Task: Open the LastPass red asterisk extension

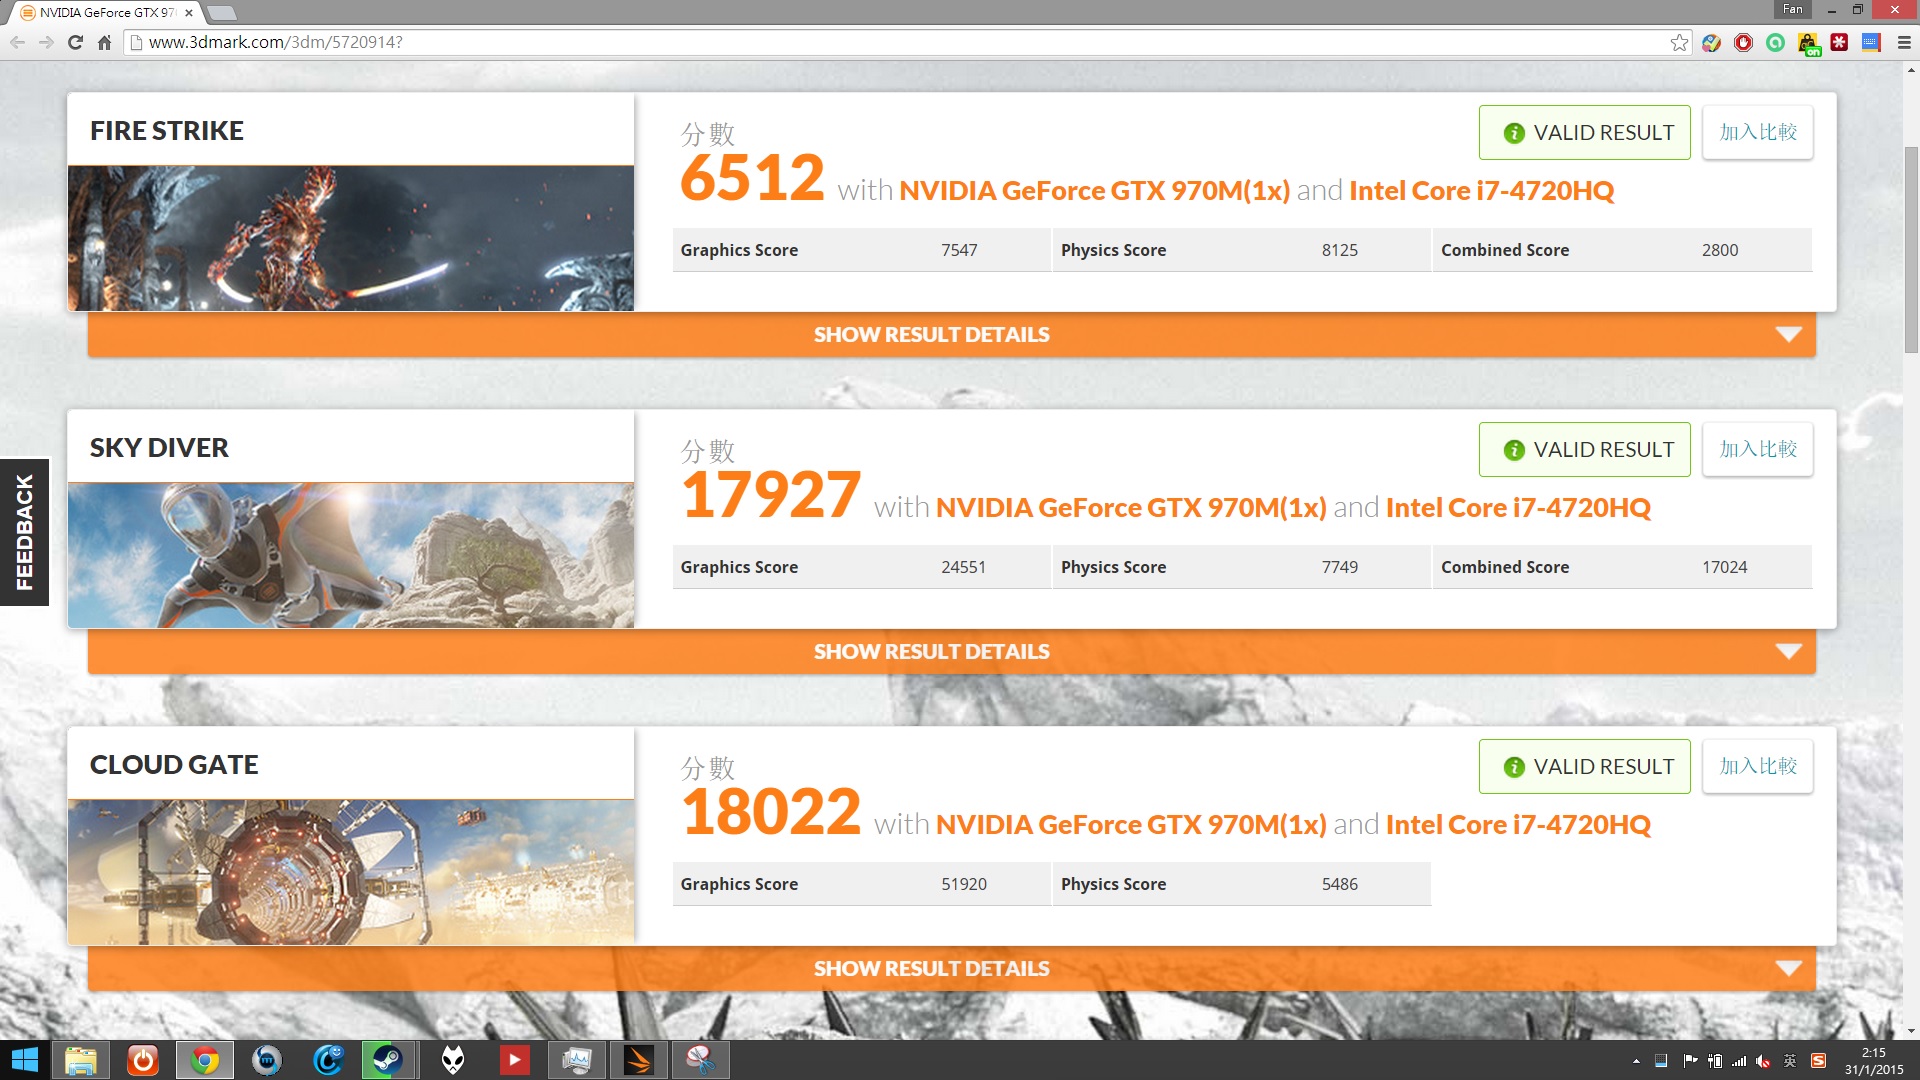Action: pos(1840,42)
